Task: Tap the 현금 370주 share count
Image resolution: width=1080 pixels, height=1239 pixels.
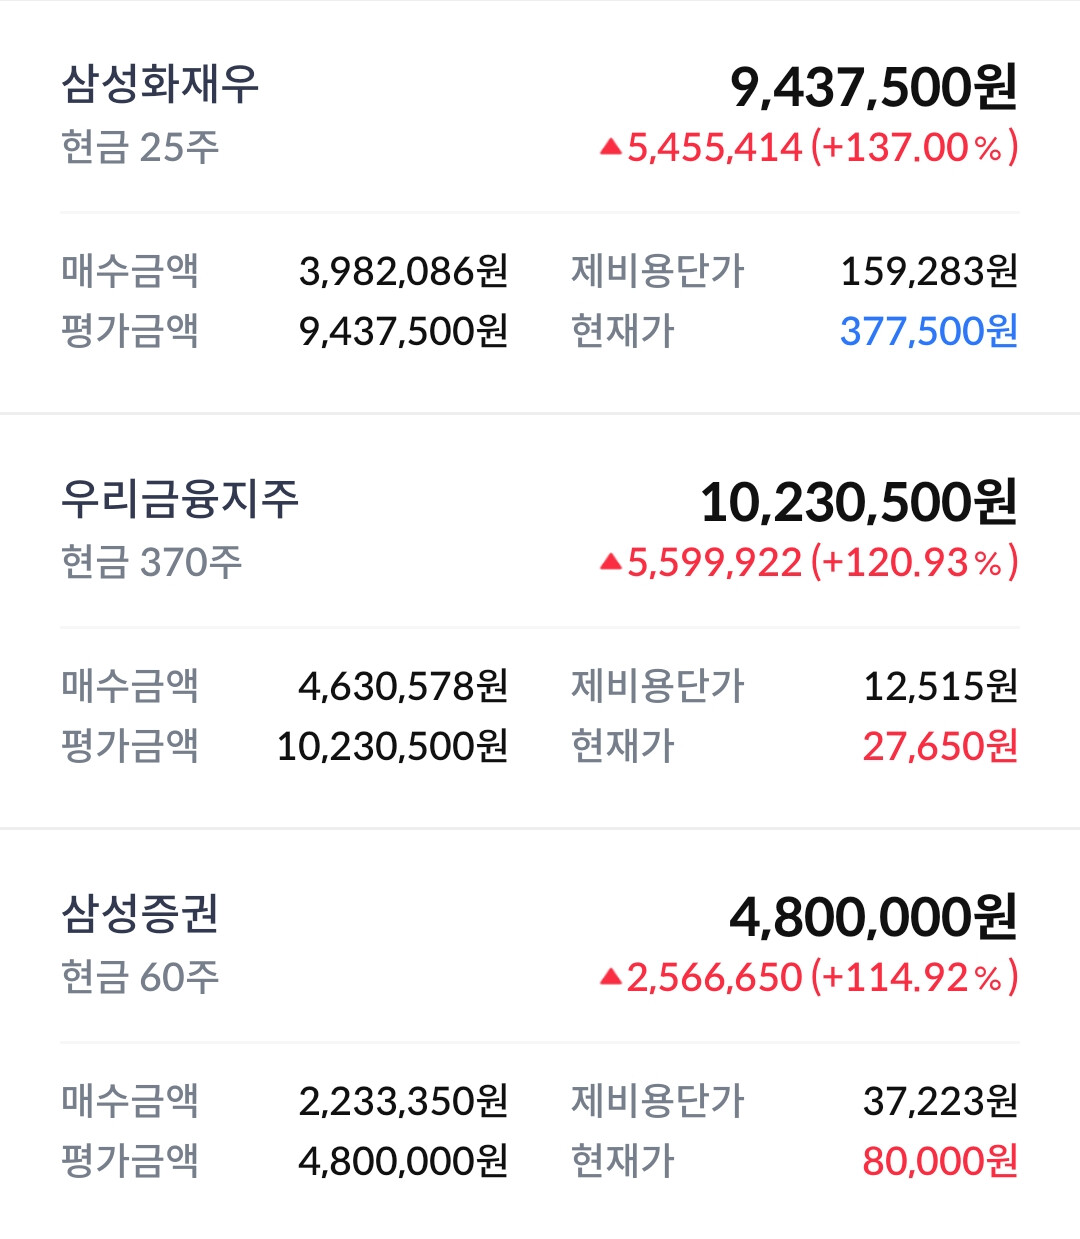Action: pos(151,563)
